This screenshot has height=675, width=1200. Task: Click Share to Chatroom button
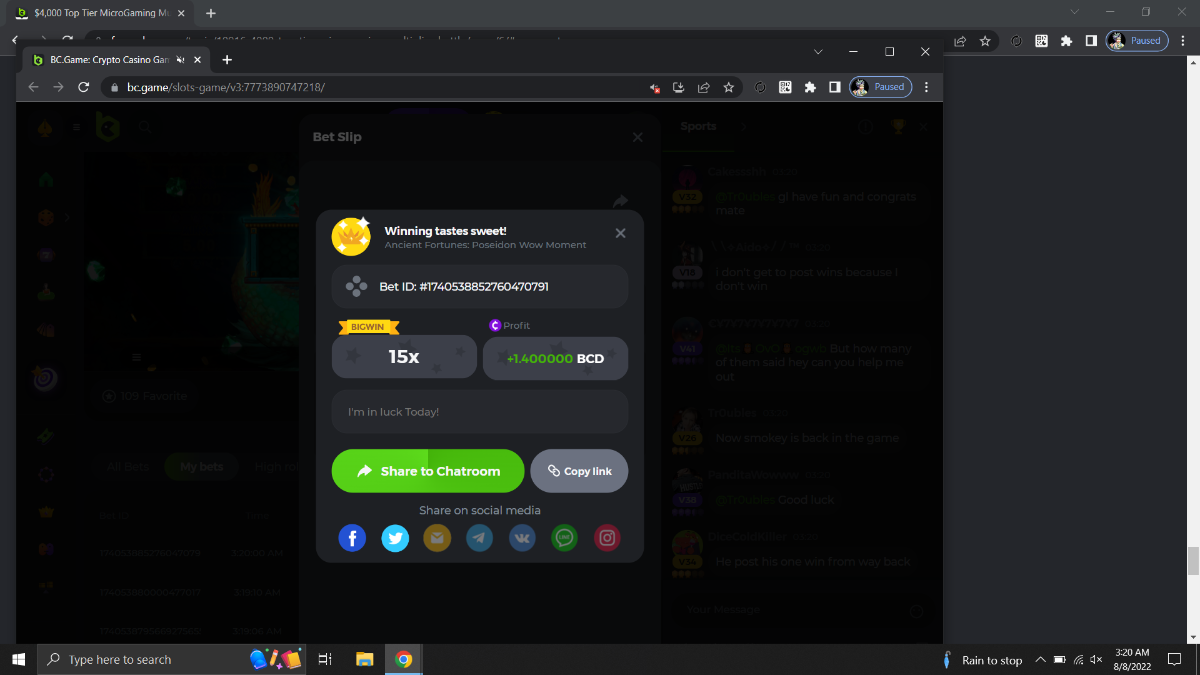pyautogui.click(x=428, y=471)
